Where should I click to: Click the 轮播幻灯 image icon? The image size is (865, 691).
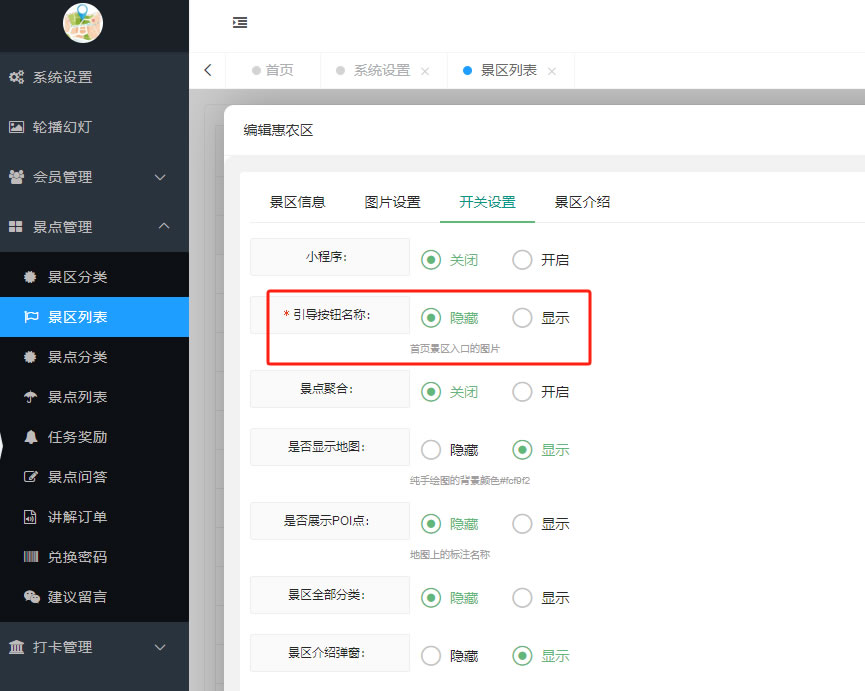[x=17, y=127]
